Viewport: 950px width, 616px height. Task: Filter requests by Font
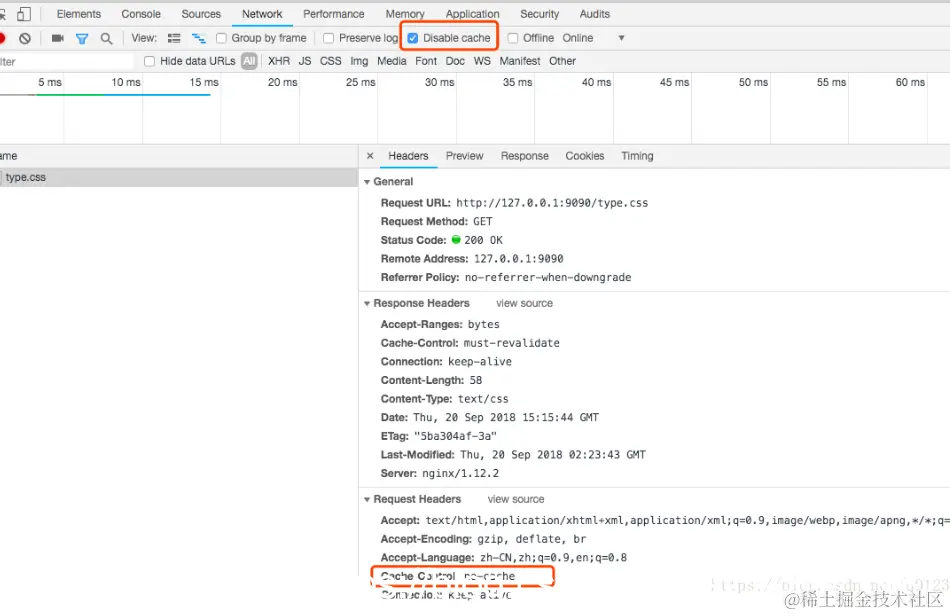pyautogui.click(x=426, y=61)
